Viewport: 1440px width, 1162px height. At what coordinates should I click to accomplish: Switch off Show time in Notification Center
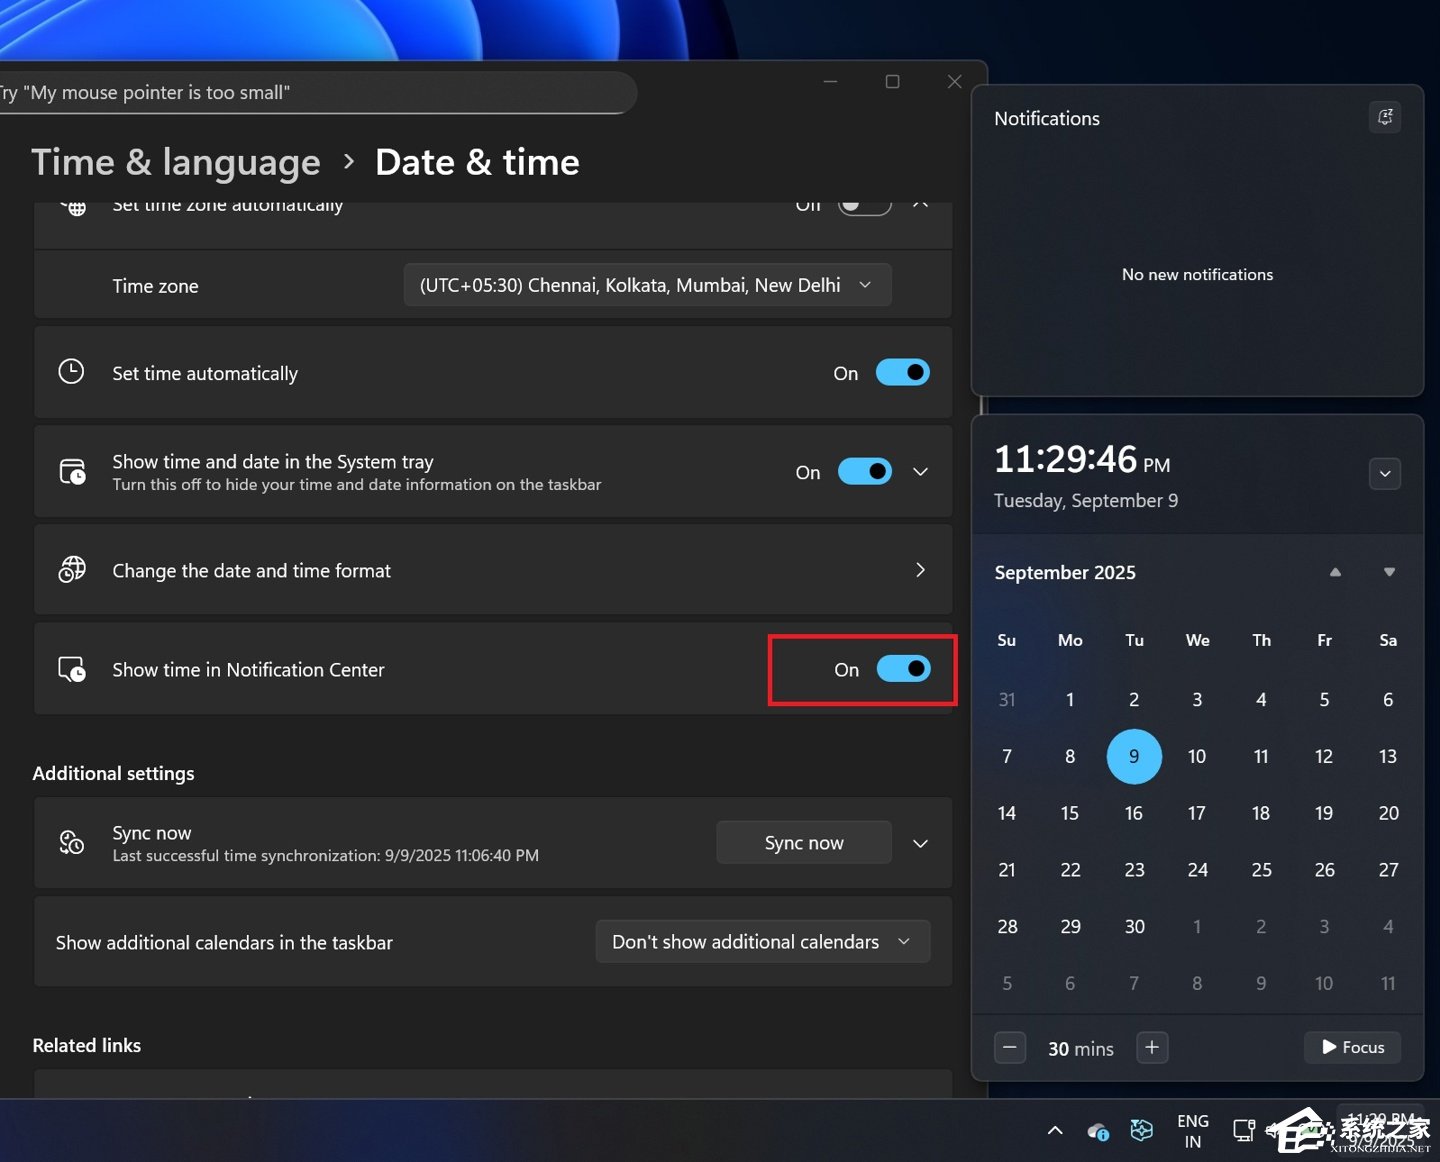[904, 669]
